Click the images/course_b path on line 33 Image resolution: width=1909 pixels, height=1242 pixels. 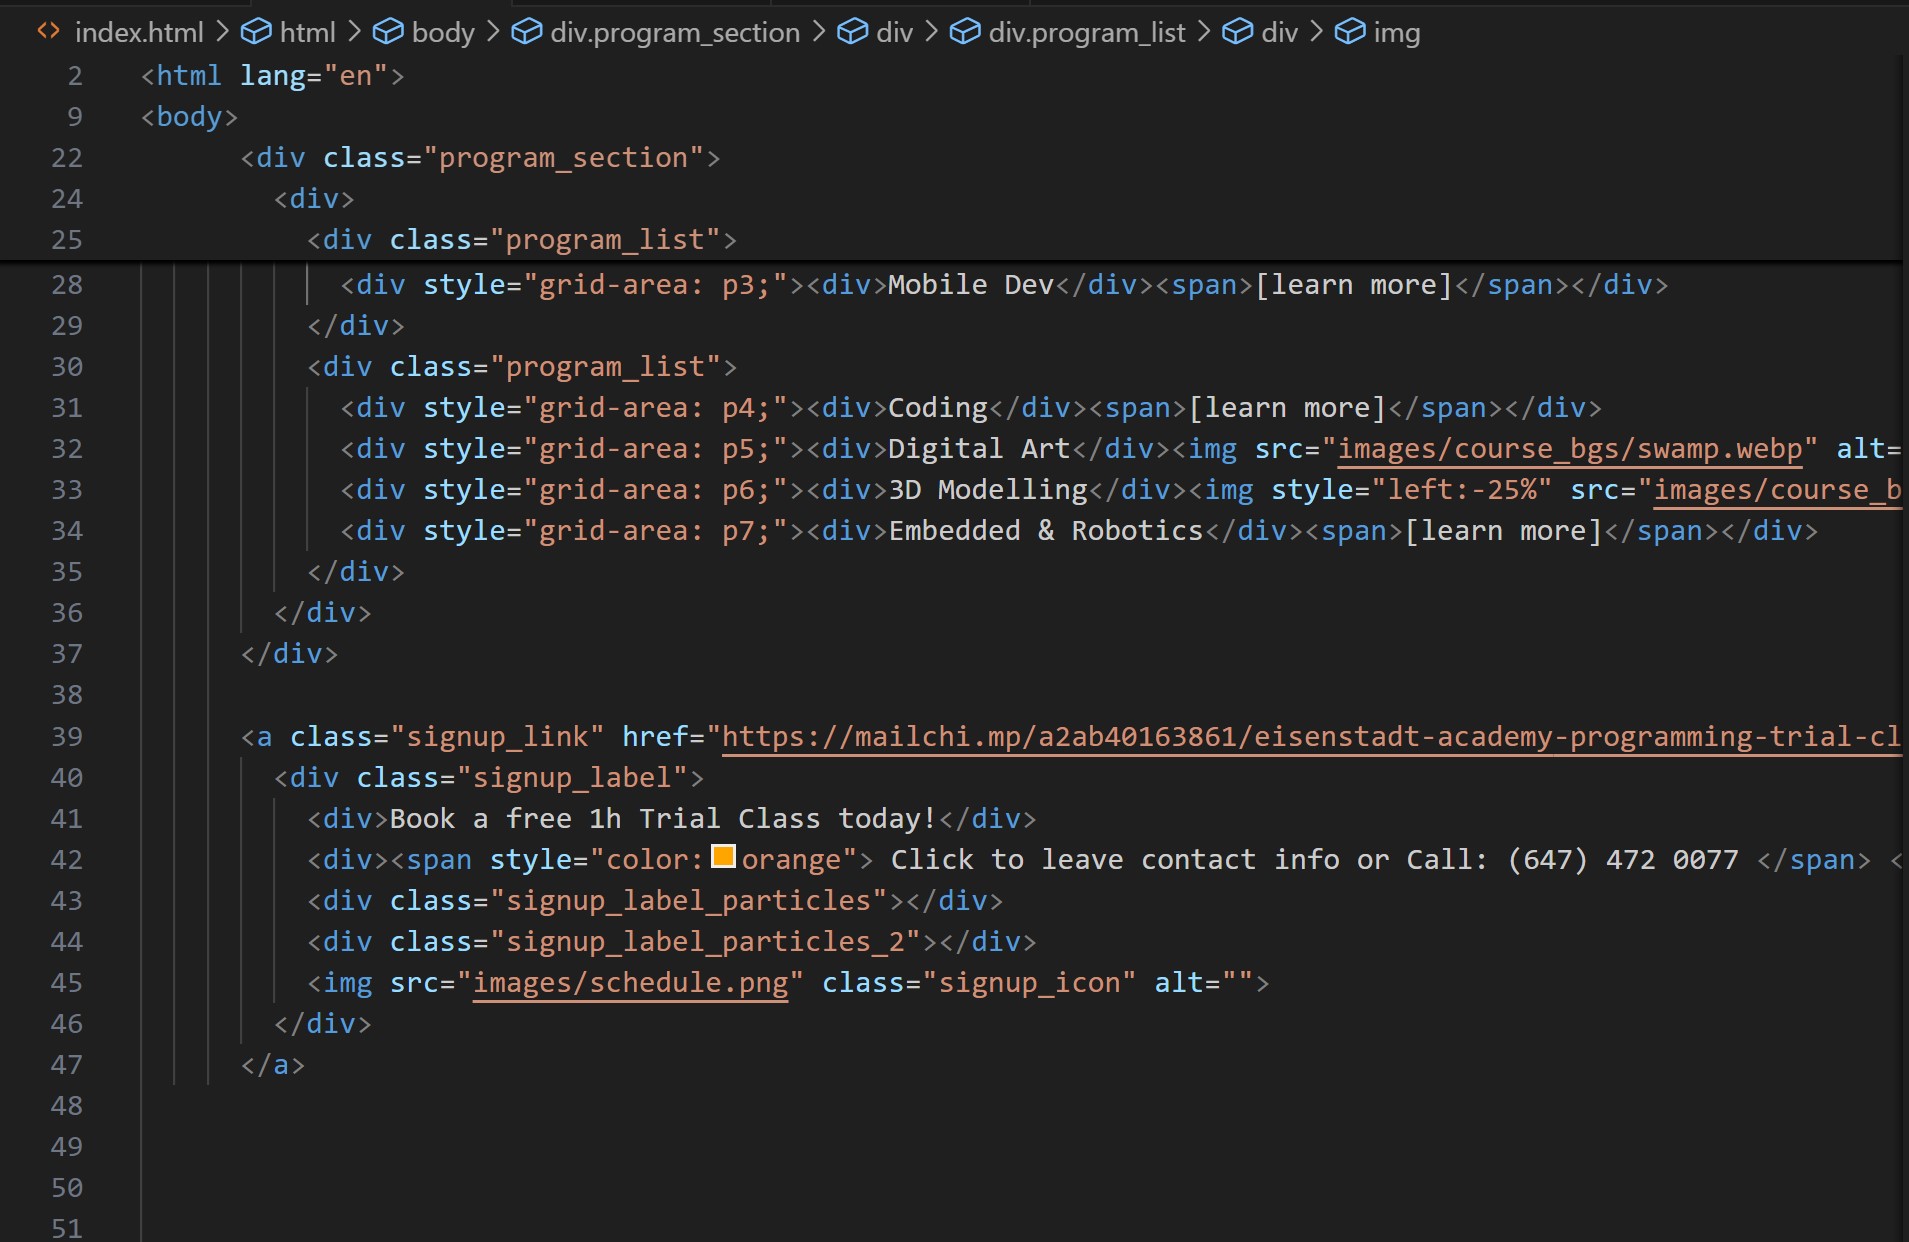pos(1776,490)
